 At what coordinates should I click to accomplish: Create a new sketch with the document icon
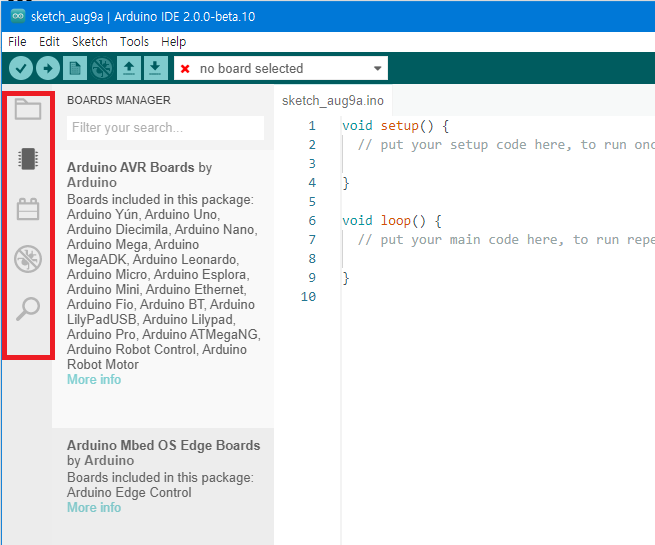75,68
